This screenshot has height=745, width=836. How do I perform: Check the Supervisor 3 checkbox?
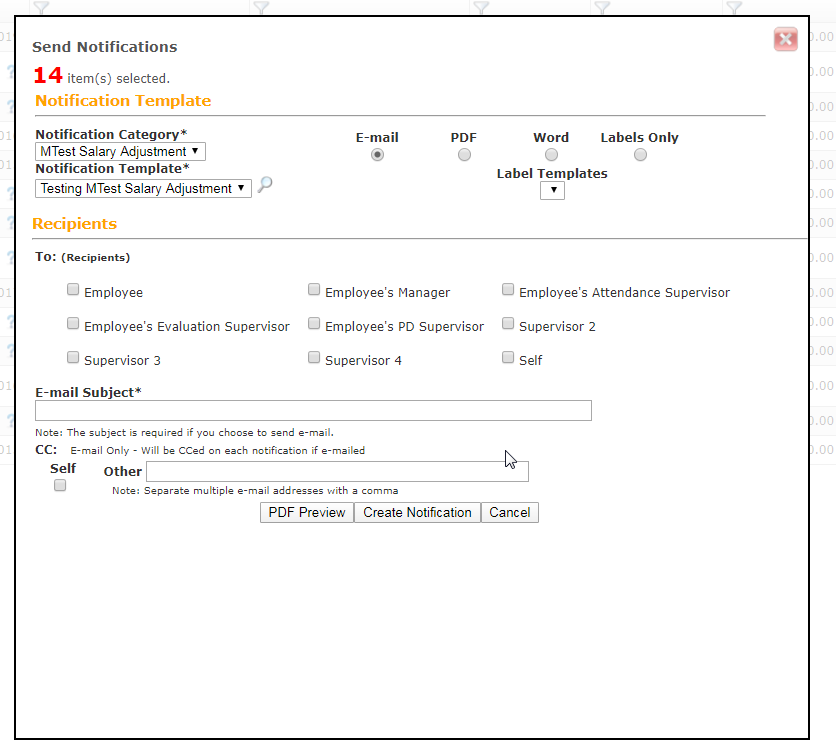73,357
